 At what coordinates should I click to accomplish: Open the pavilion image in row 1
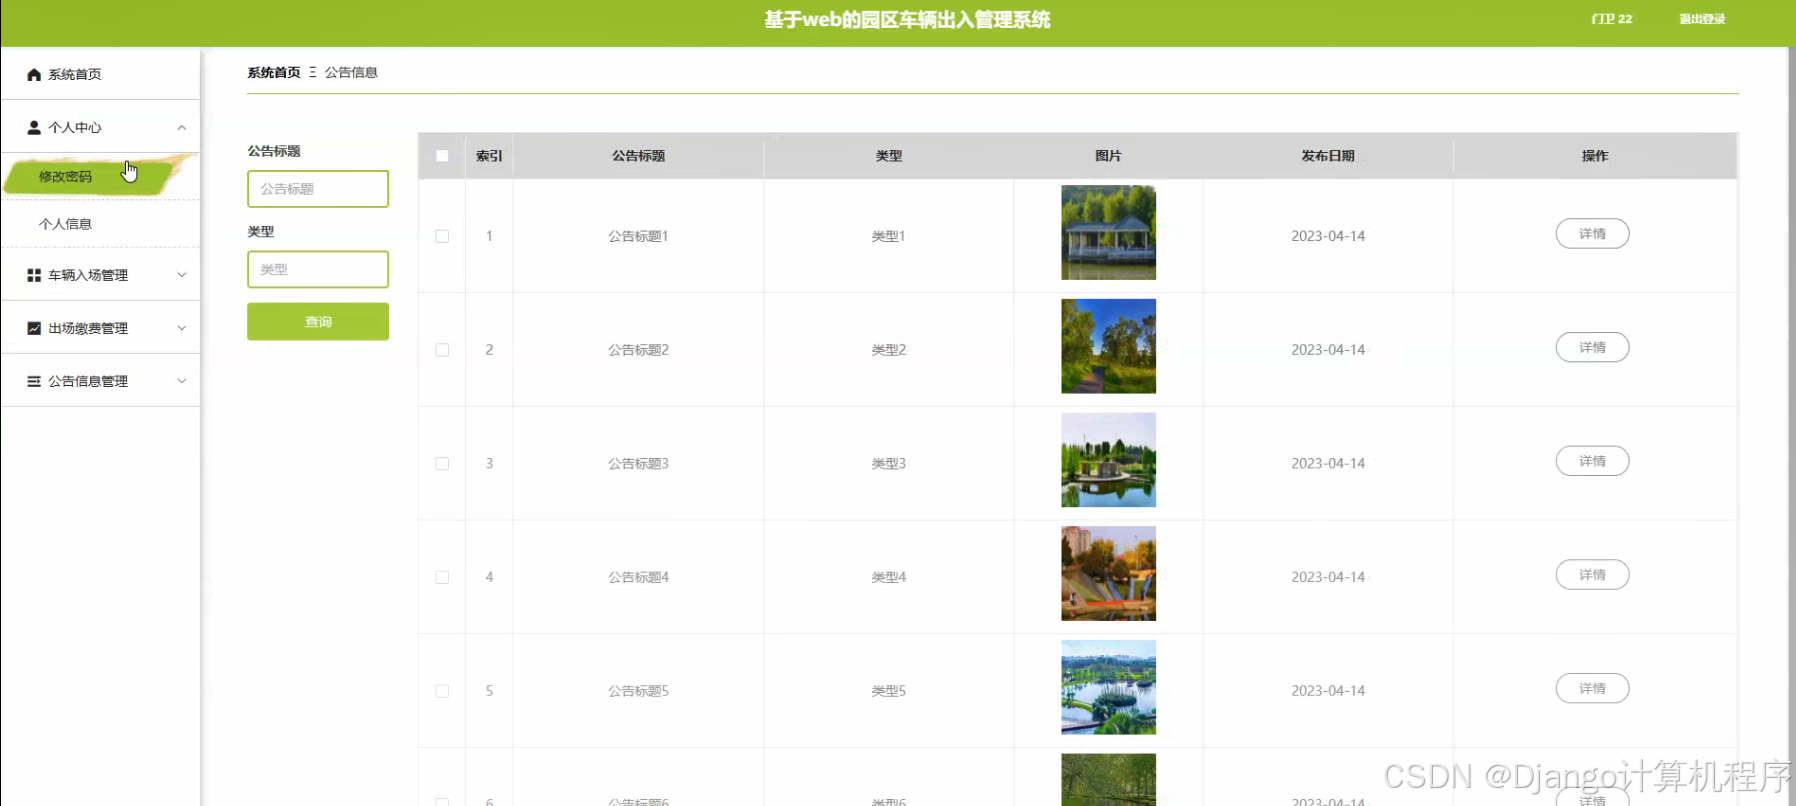(1108, 232)
